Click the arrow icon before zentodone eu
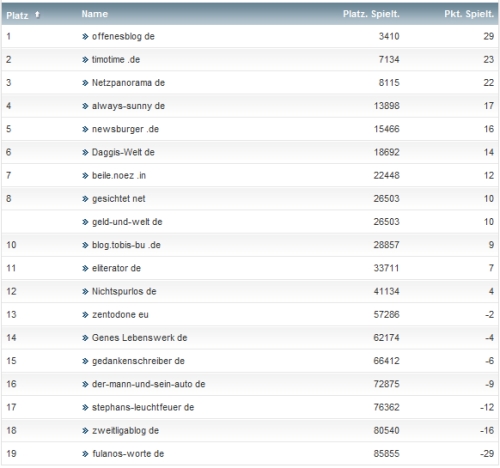500x468 pixels. click(x=85, y=315)
